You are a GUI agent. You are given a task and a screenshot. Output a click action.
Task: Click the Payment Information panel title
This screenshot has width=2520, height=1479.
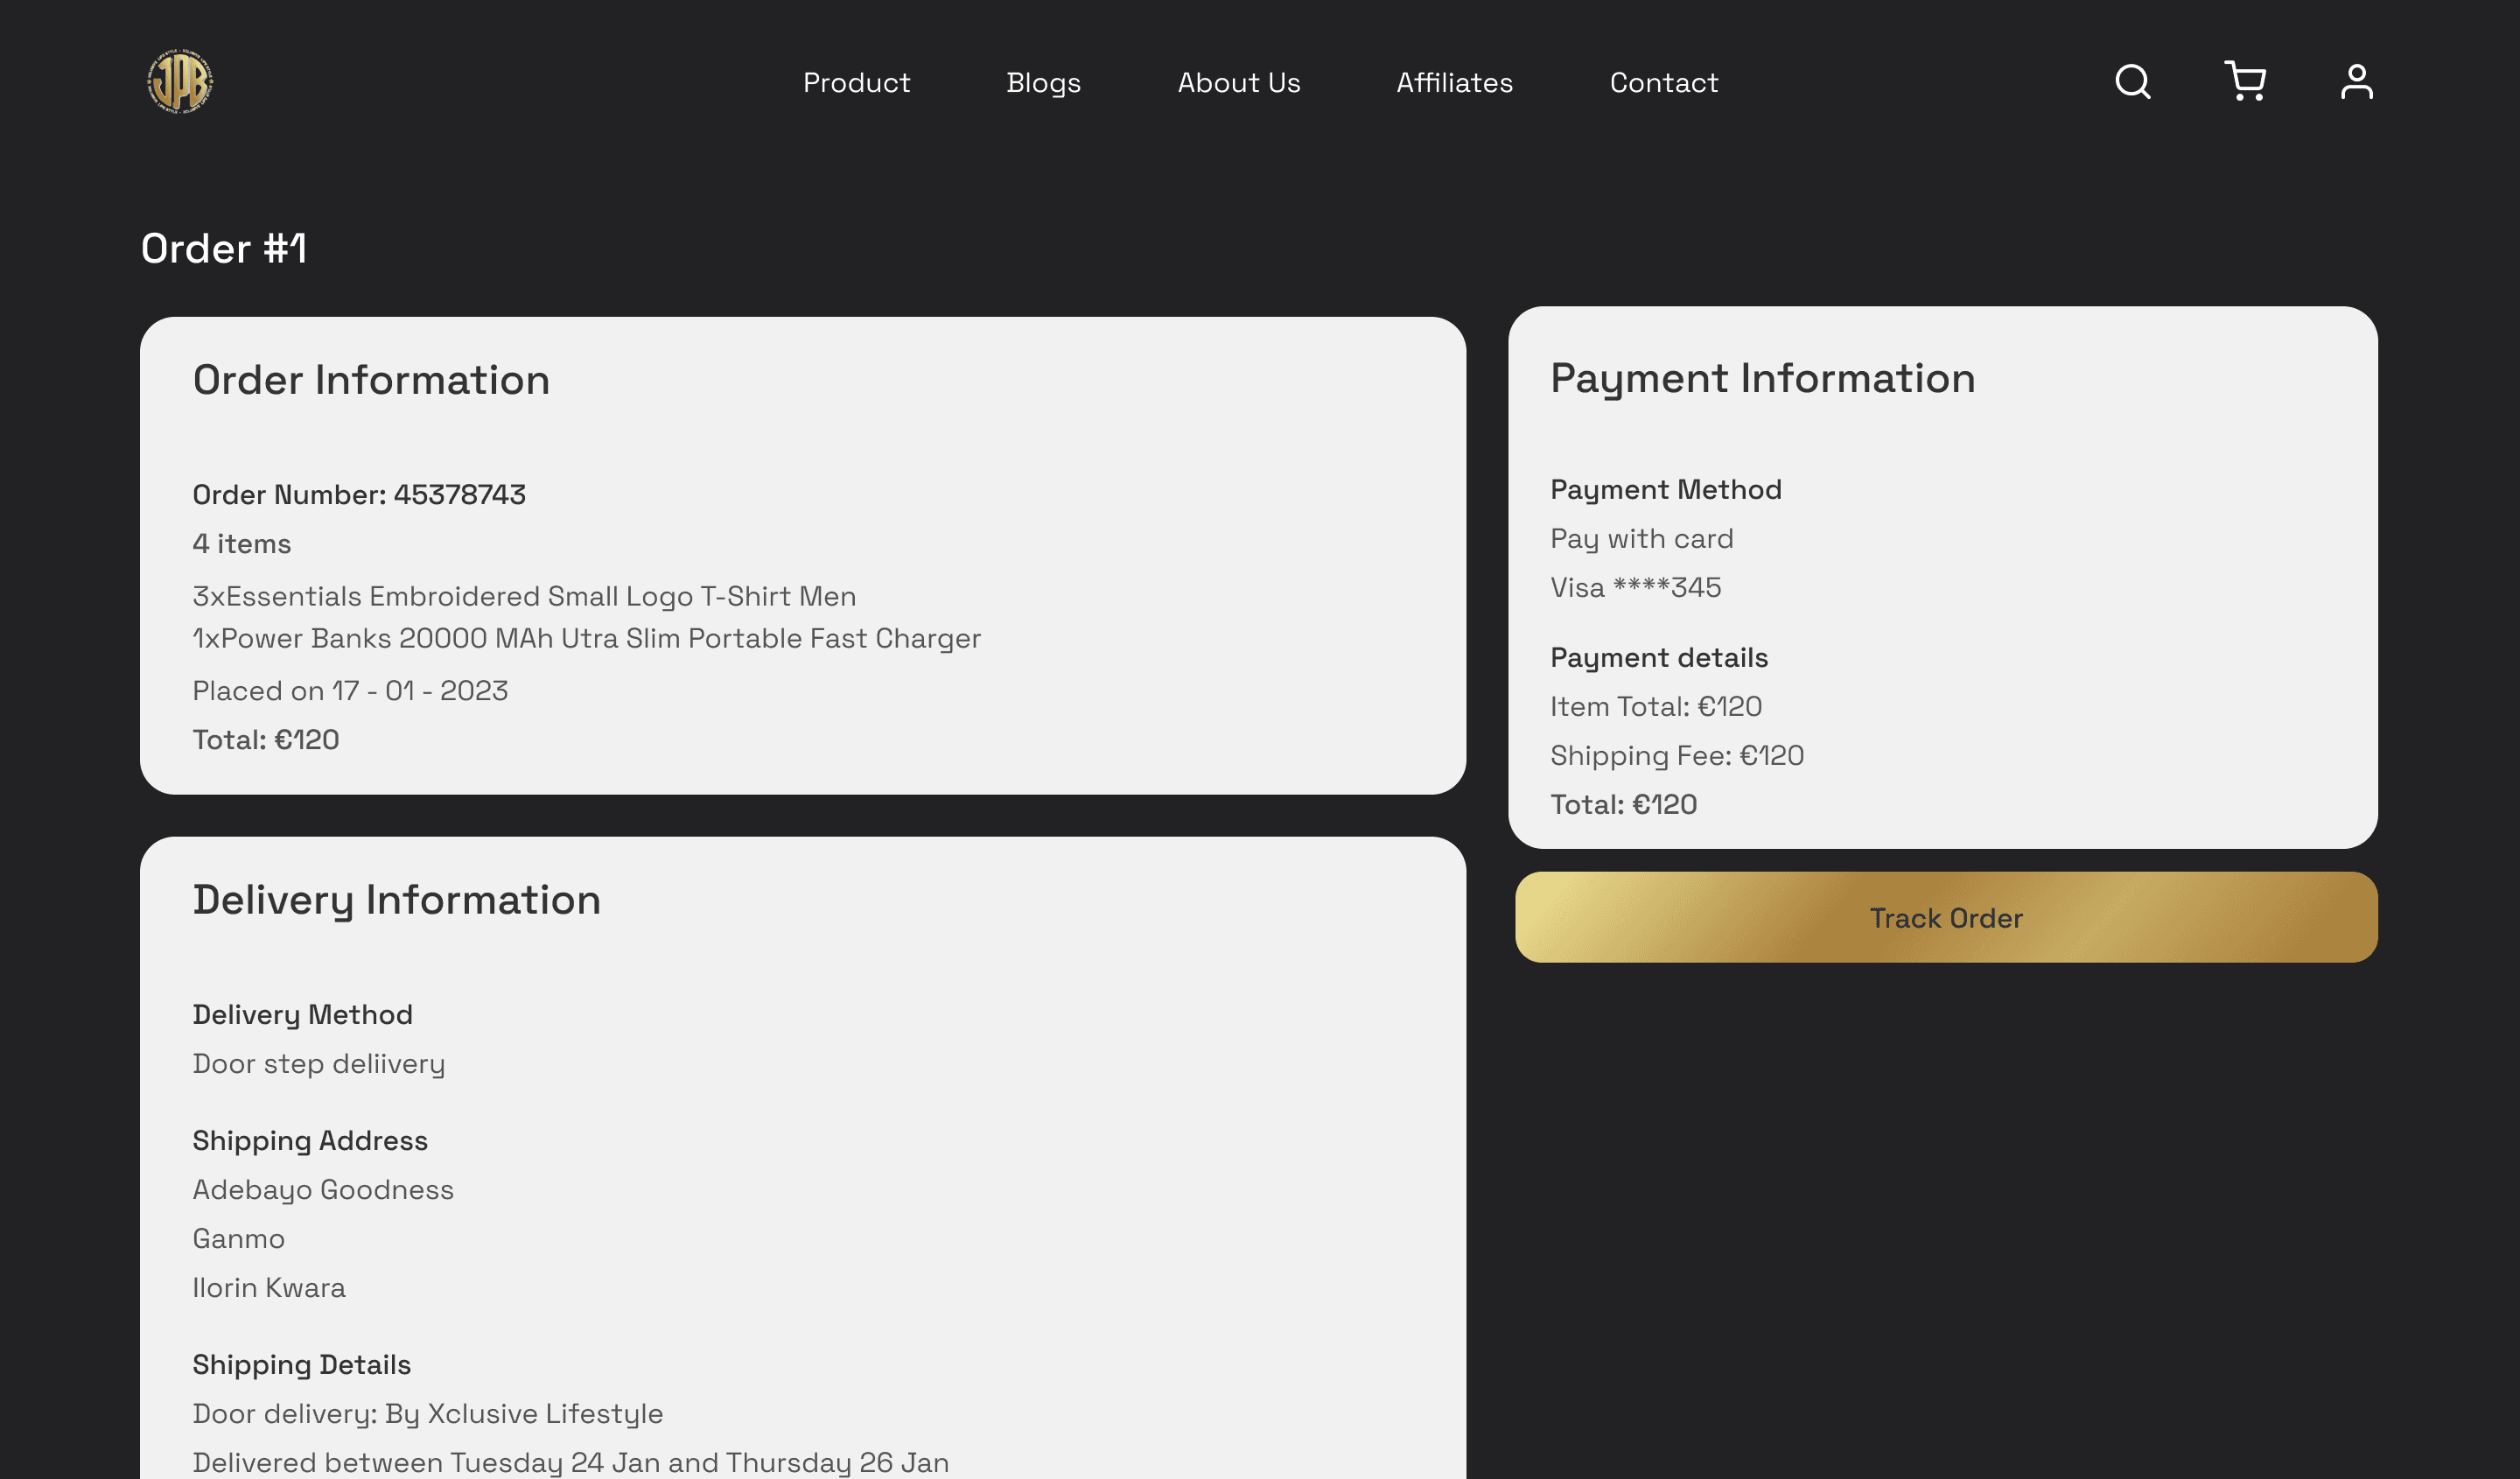(1762, 378)
